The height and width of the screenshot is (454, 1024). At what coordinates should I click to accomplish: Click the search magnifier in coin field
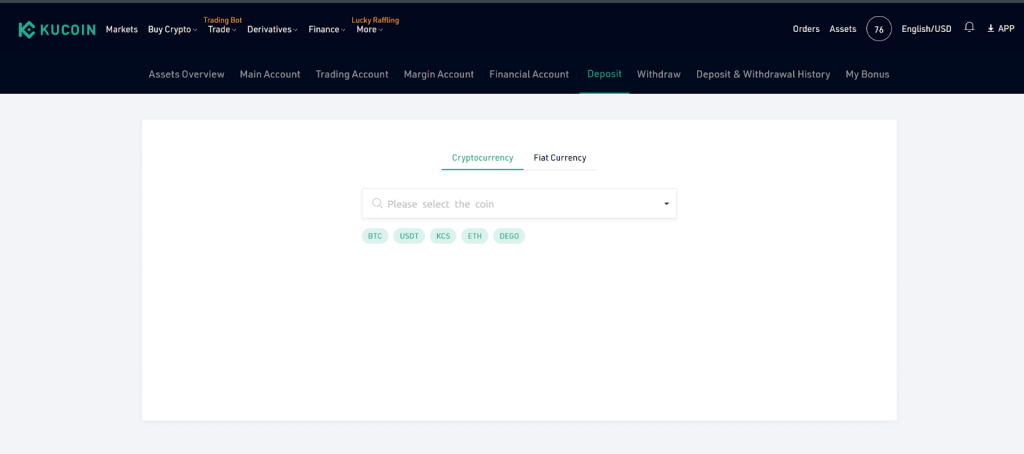[377, 203]
